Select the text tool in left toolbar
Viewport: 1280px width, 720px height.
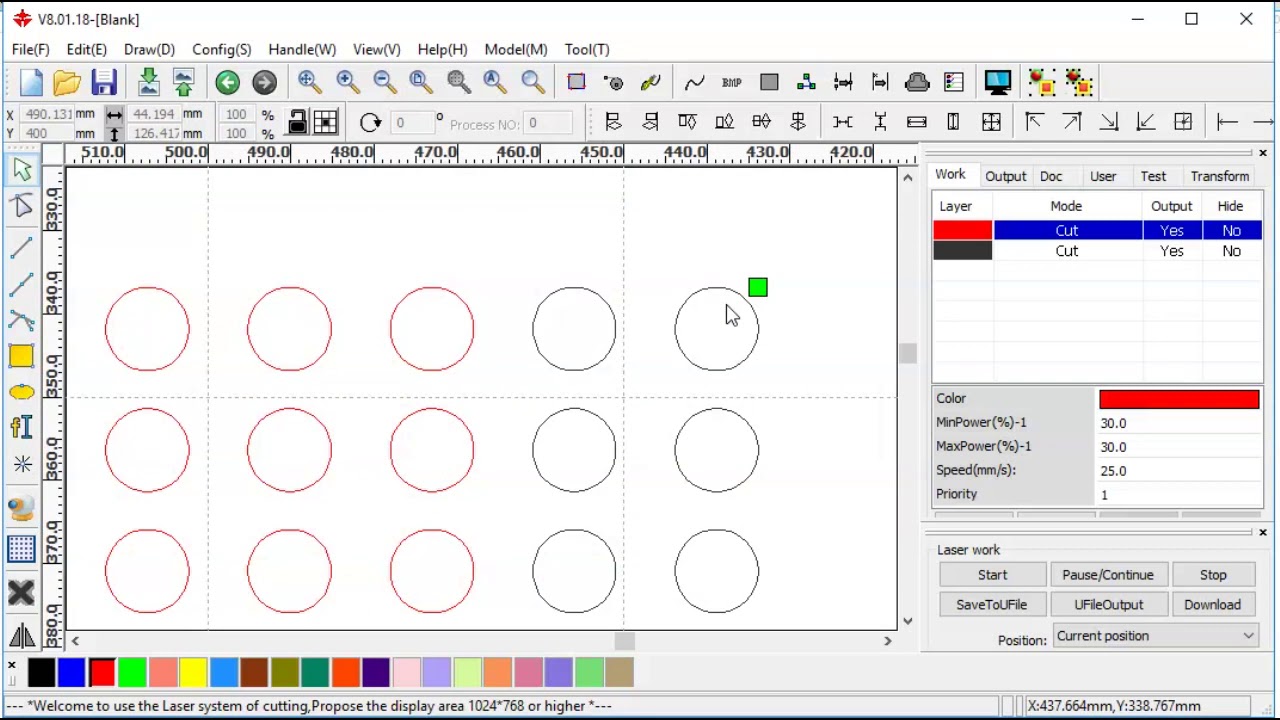pyautogui.click(x=21, y=428)
